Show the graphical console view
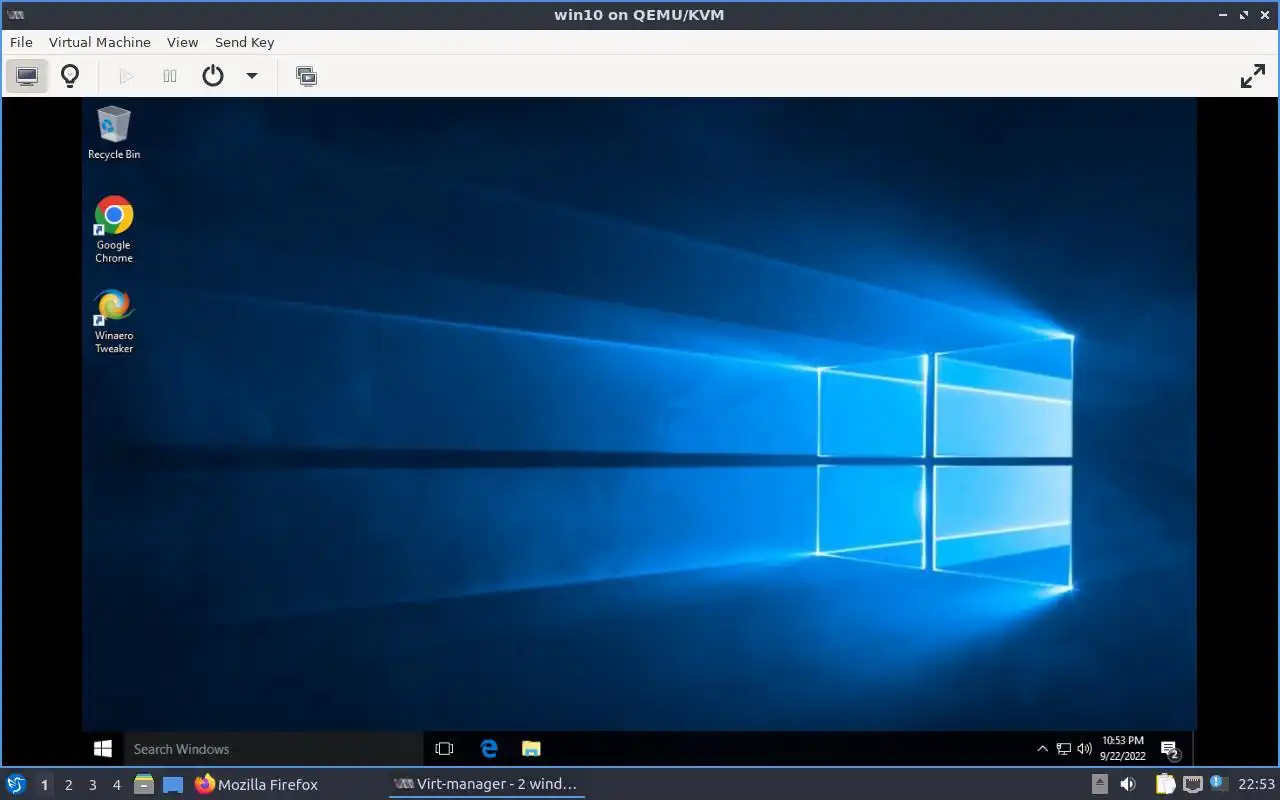The image size is (1280, 800). tap(27, 76)
